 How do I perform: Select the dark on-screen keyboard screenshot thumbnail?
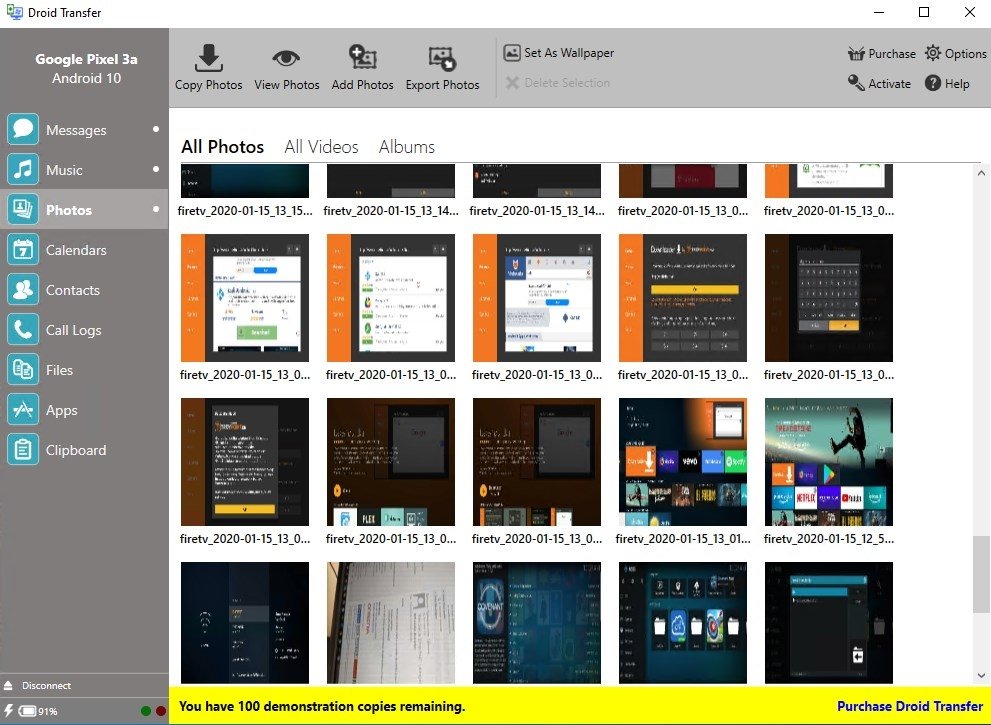point(829,298)
